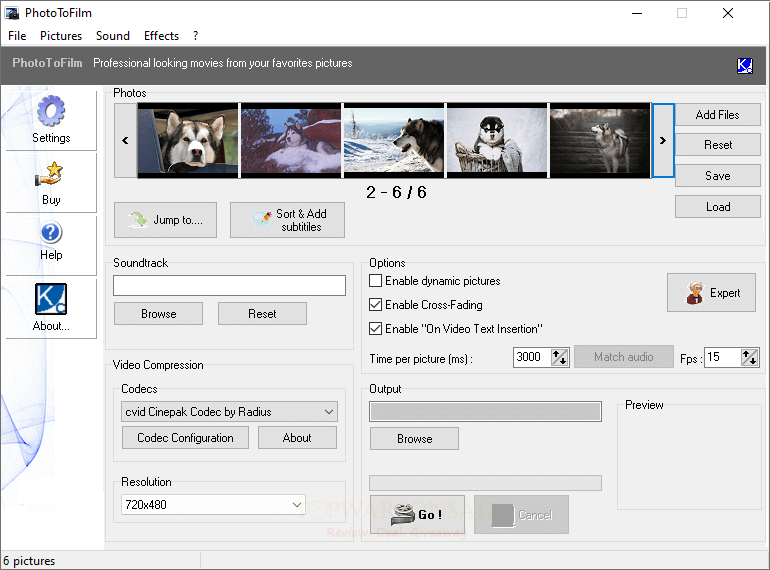This screenshot has width=770, height=570.
Task: Open Codec Configuration
Action: [186, 438]
